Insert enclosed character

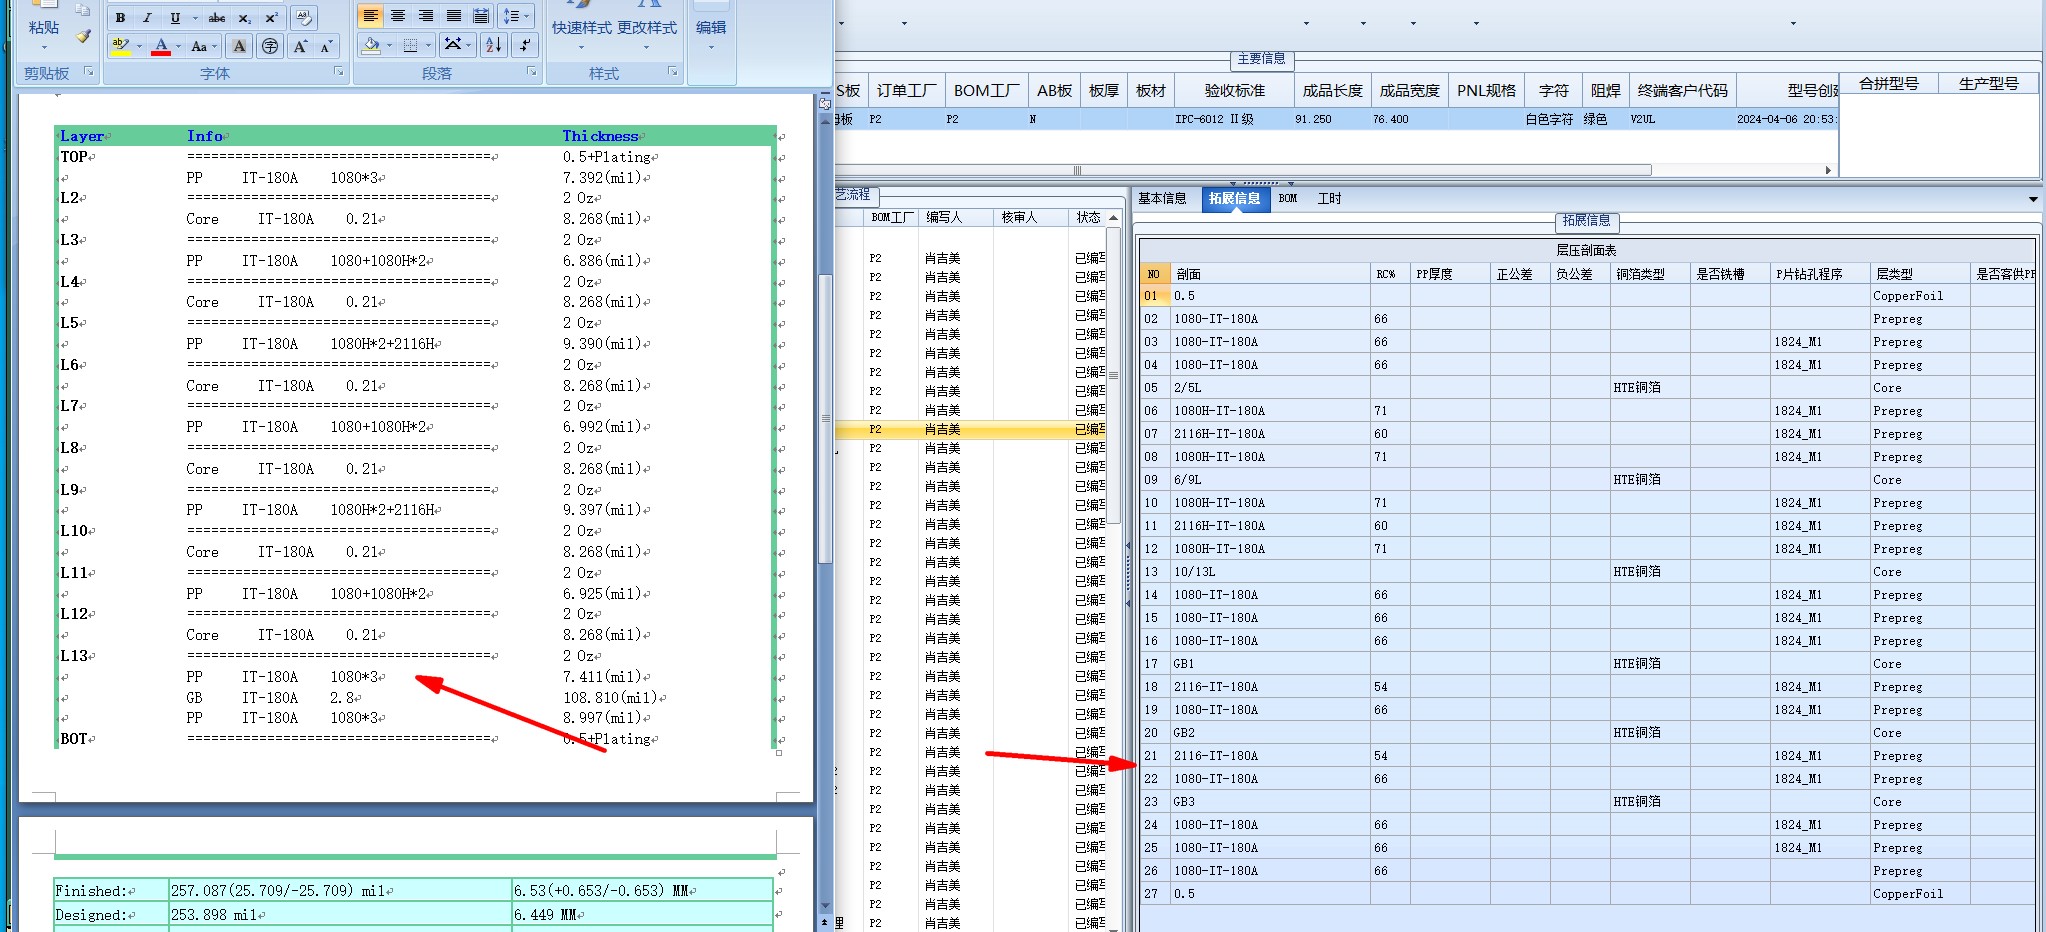(270, 46)
